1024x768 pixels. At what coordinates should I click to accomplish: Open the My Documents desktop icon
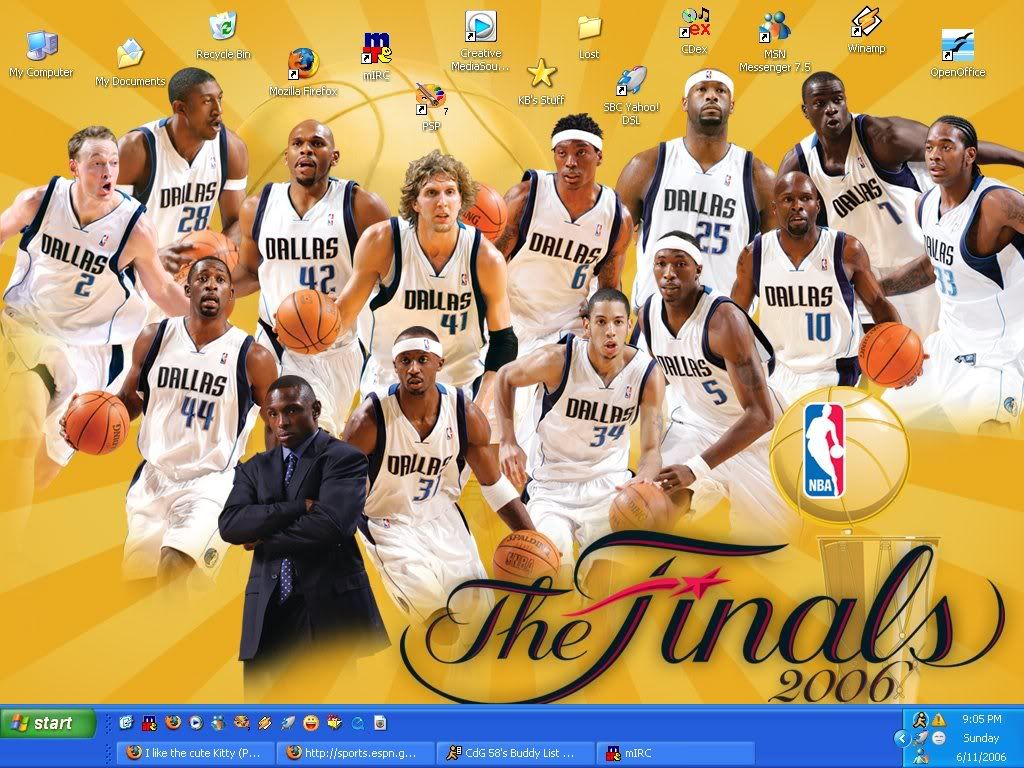click(130, 63)
